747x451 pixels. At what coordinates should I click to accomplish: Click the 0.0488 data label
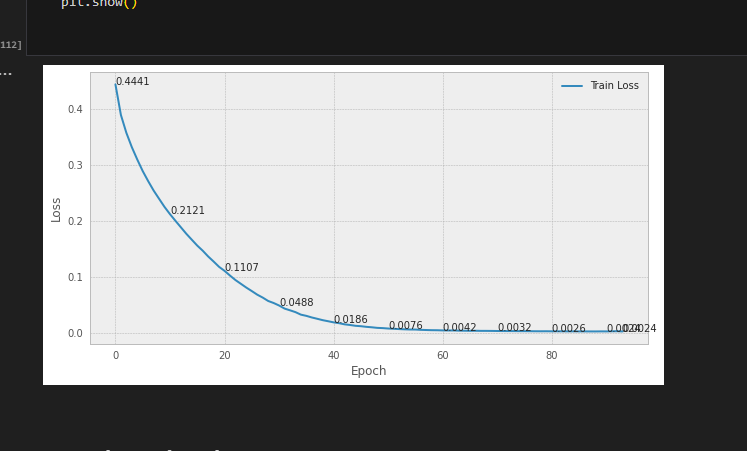296,302
